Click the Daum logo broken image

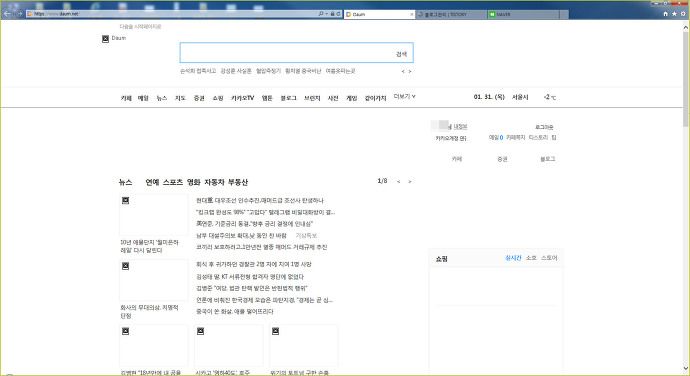(x=105, y=39)
